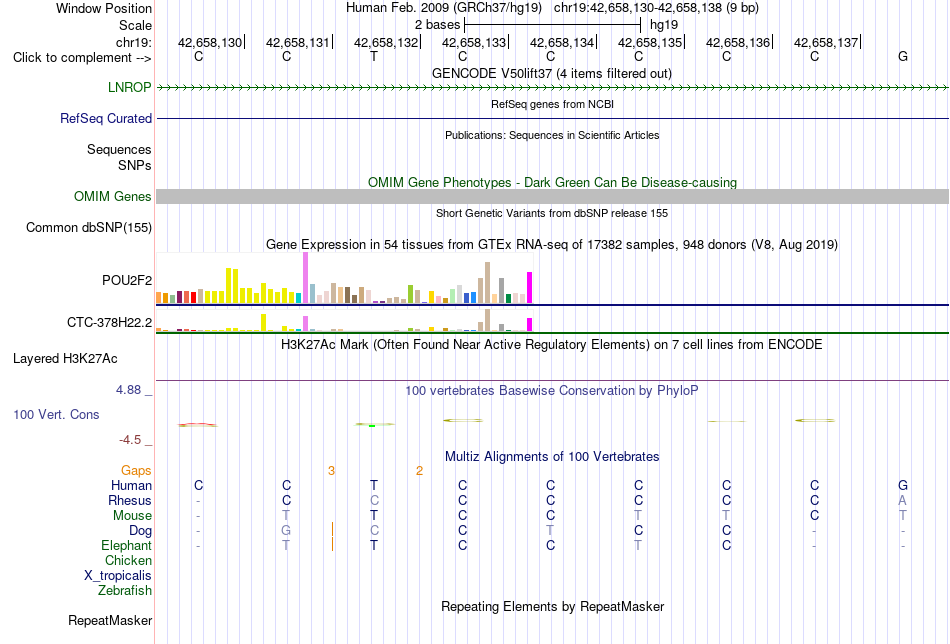Click 'Gene Expression in 54 tissues' title
Screen dimensions: 950x644
552,245
